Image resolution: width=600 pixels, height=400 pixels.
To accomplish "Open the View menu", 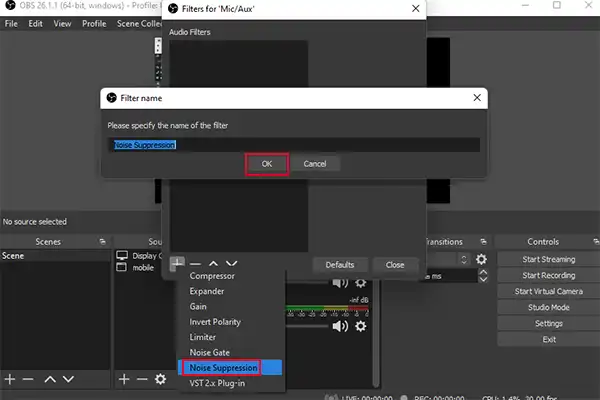I will click(62, 24).
